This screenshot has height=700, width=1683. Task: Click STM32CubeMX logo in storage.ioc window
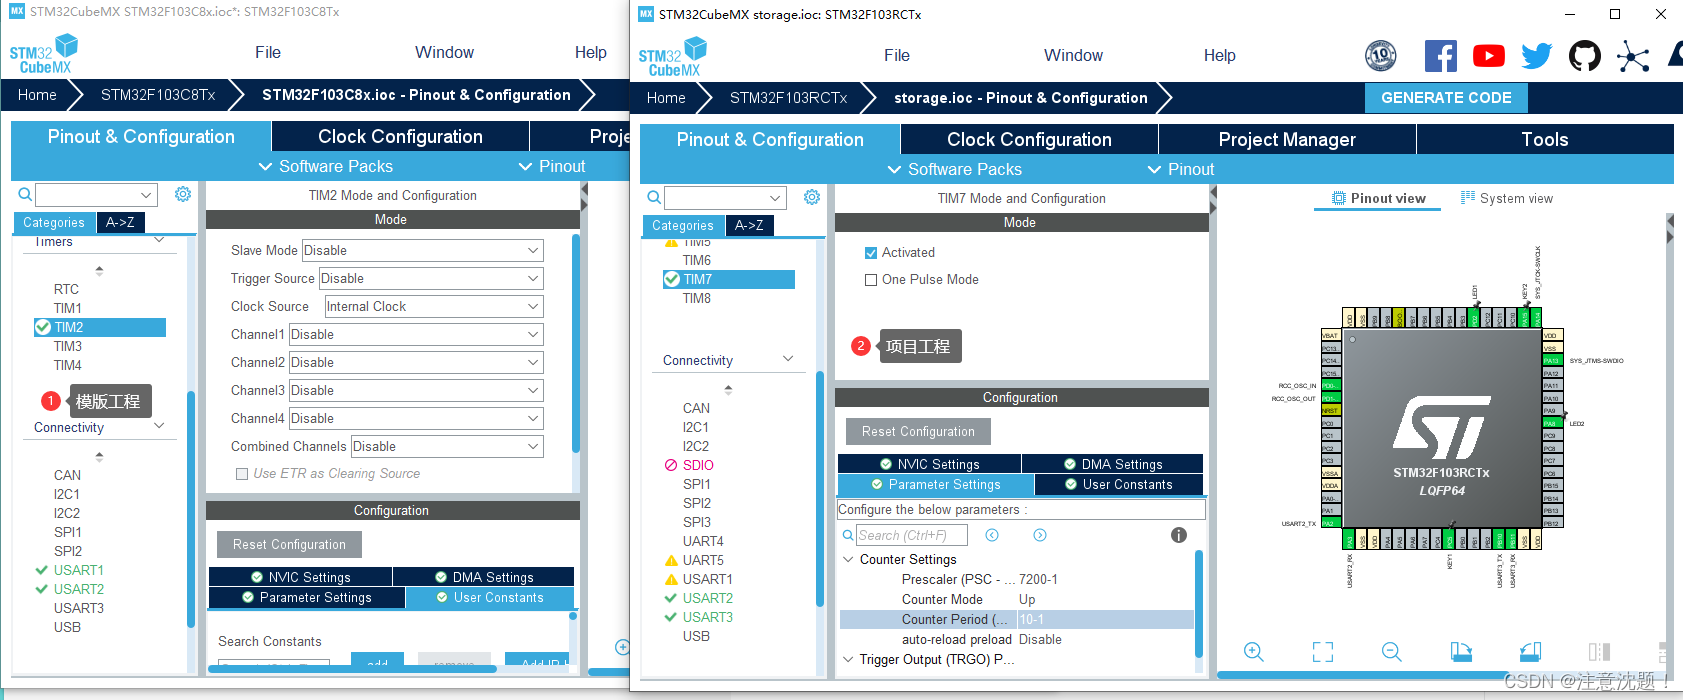tap(673, 56)
